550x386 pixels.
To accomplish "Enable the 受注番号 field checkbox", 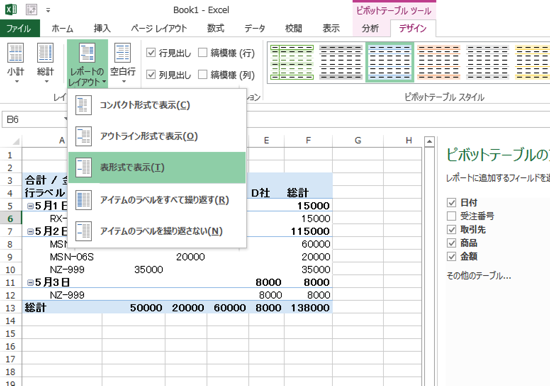I will [451, 216].
